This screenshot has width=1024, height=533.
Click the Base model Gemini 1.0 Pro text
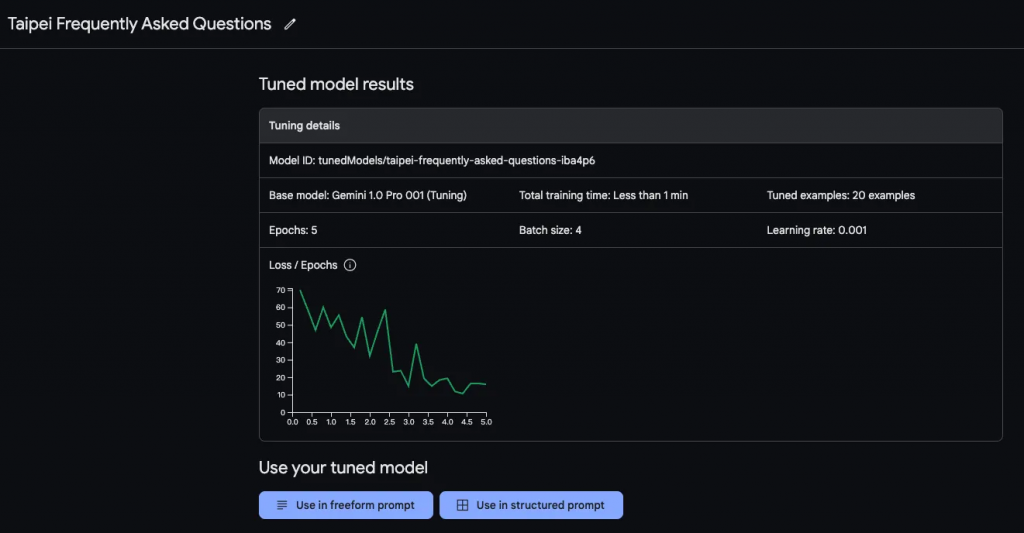point(367,195)
